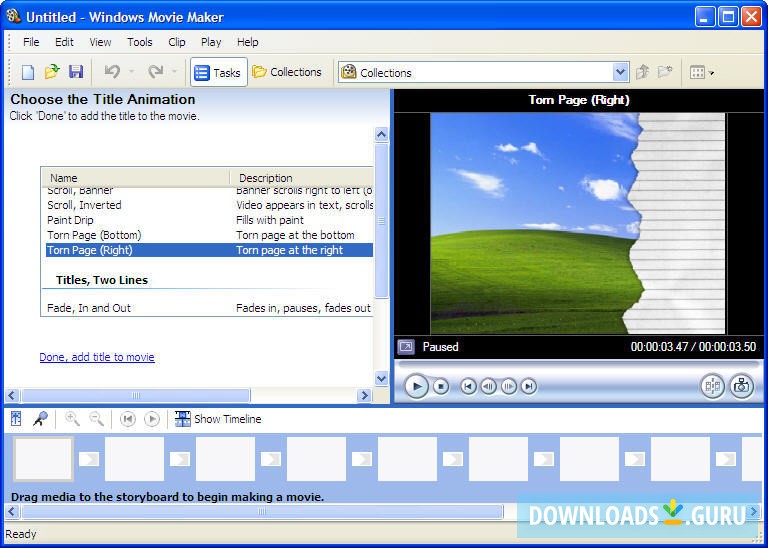The width and height of the screenshot is (768, 548).
Task: Toggle the Tasks pane button
Action: pos(218,72)
